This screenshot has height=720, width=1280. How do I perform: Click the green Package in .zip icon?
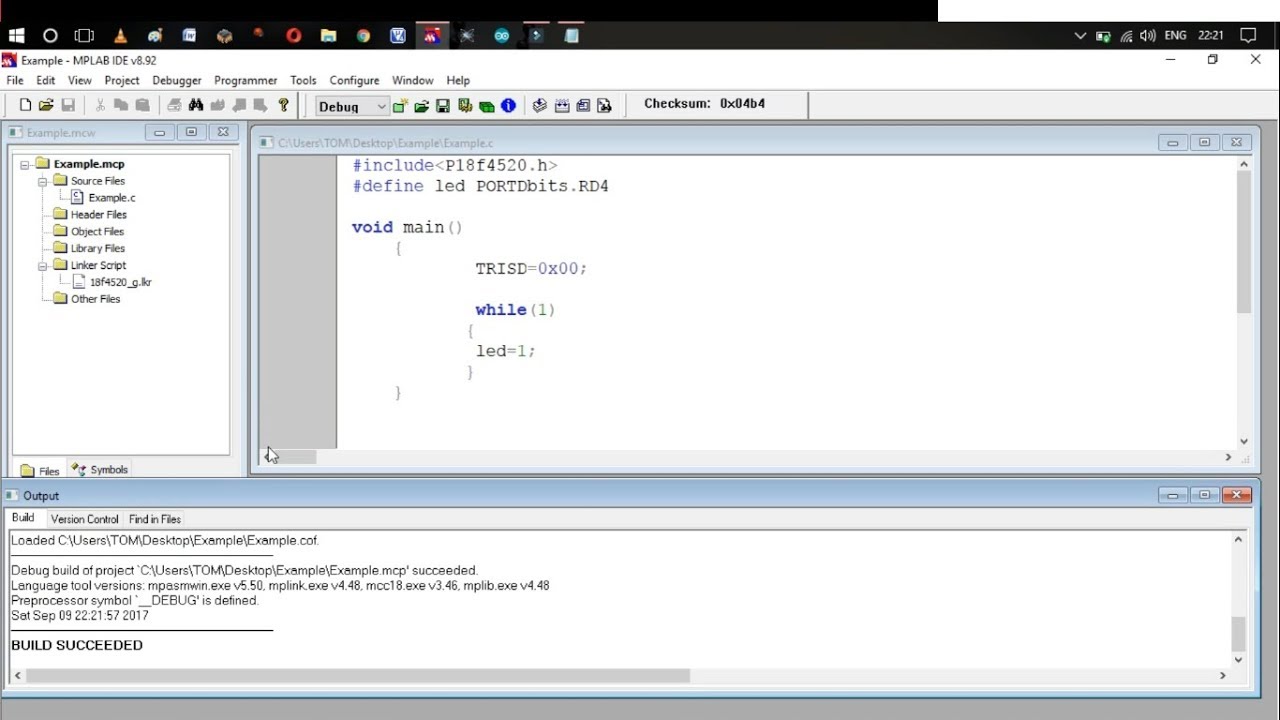coord(487,105)
